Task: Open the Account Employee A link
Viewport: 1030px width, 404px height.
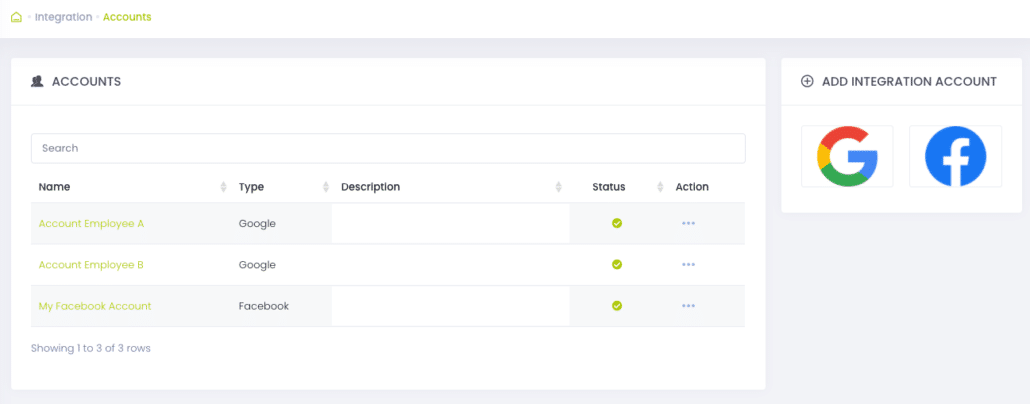Action: pos(91,223)
